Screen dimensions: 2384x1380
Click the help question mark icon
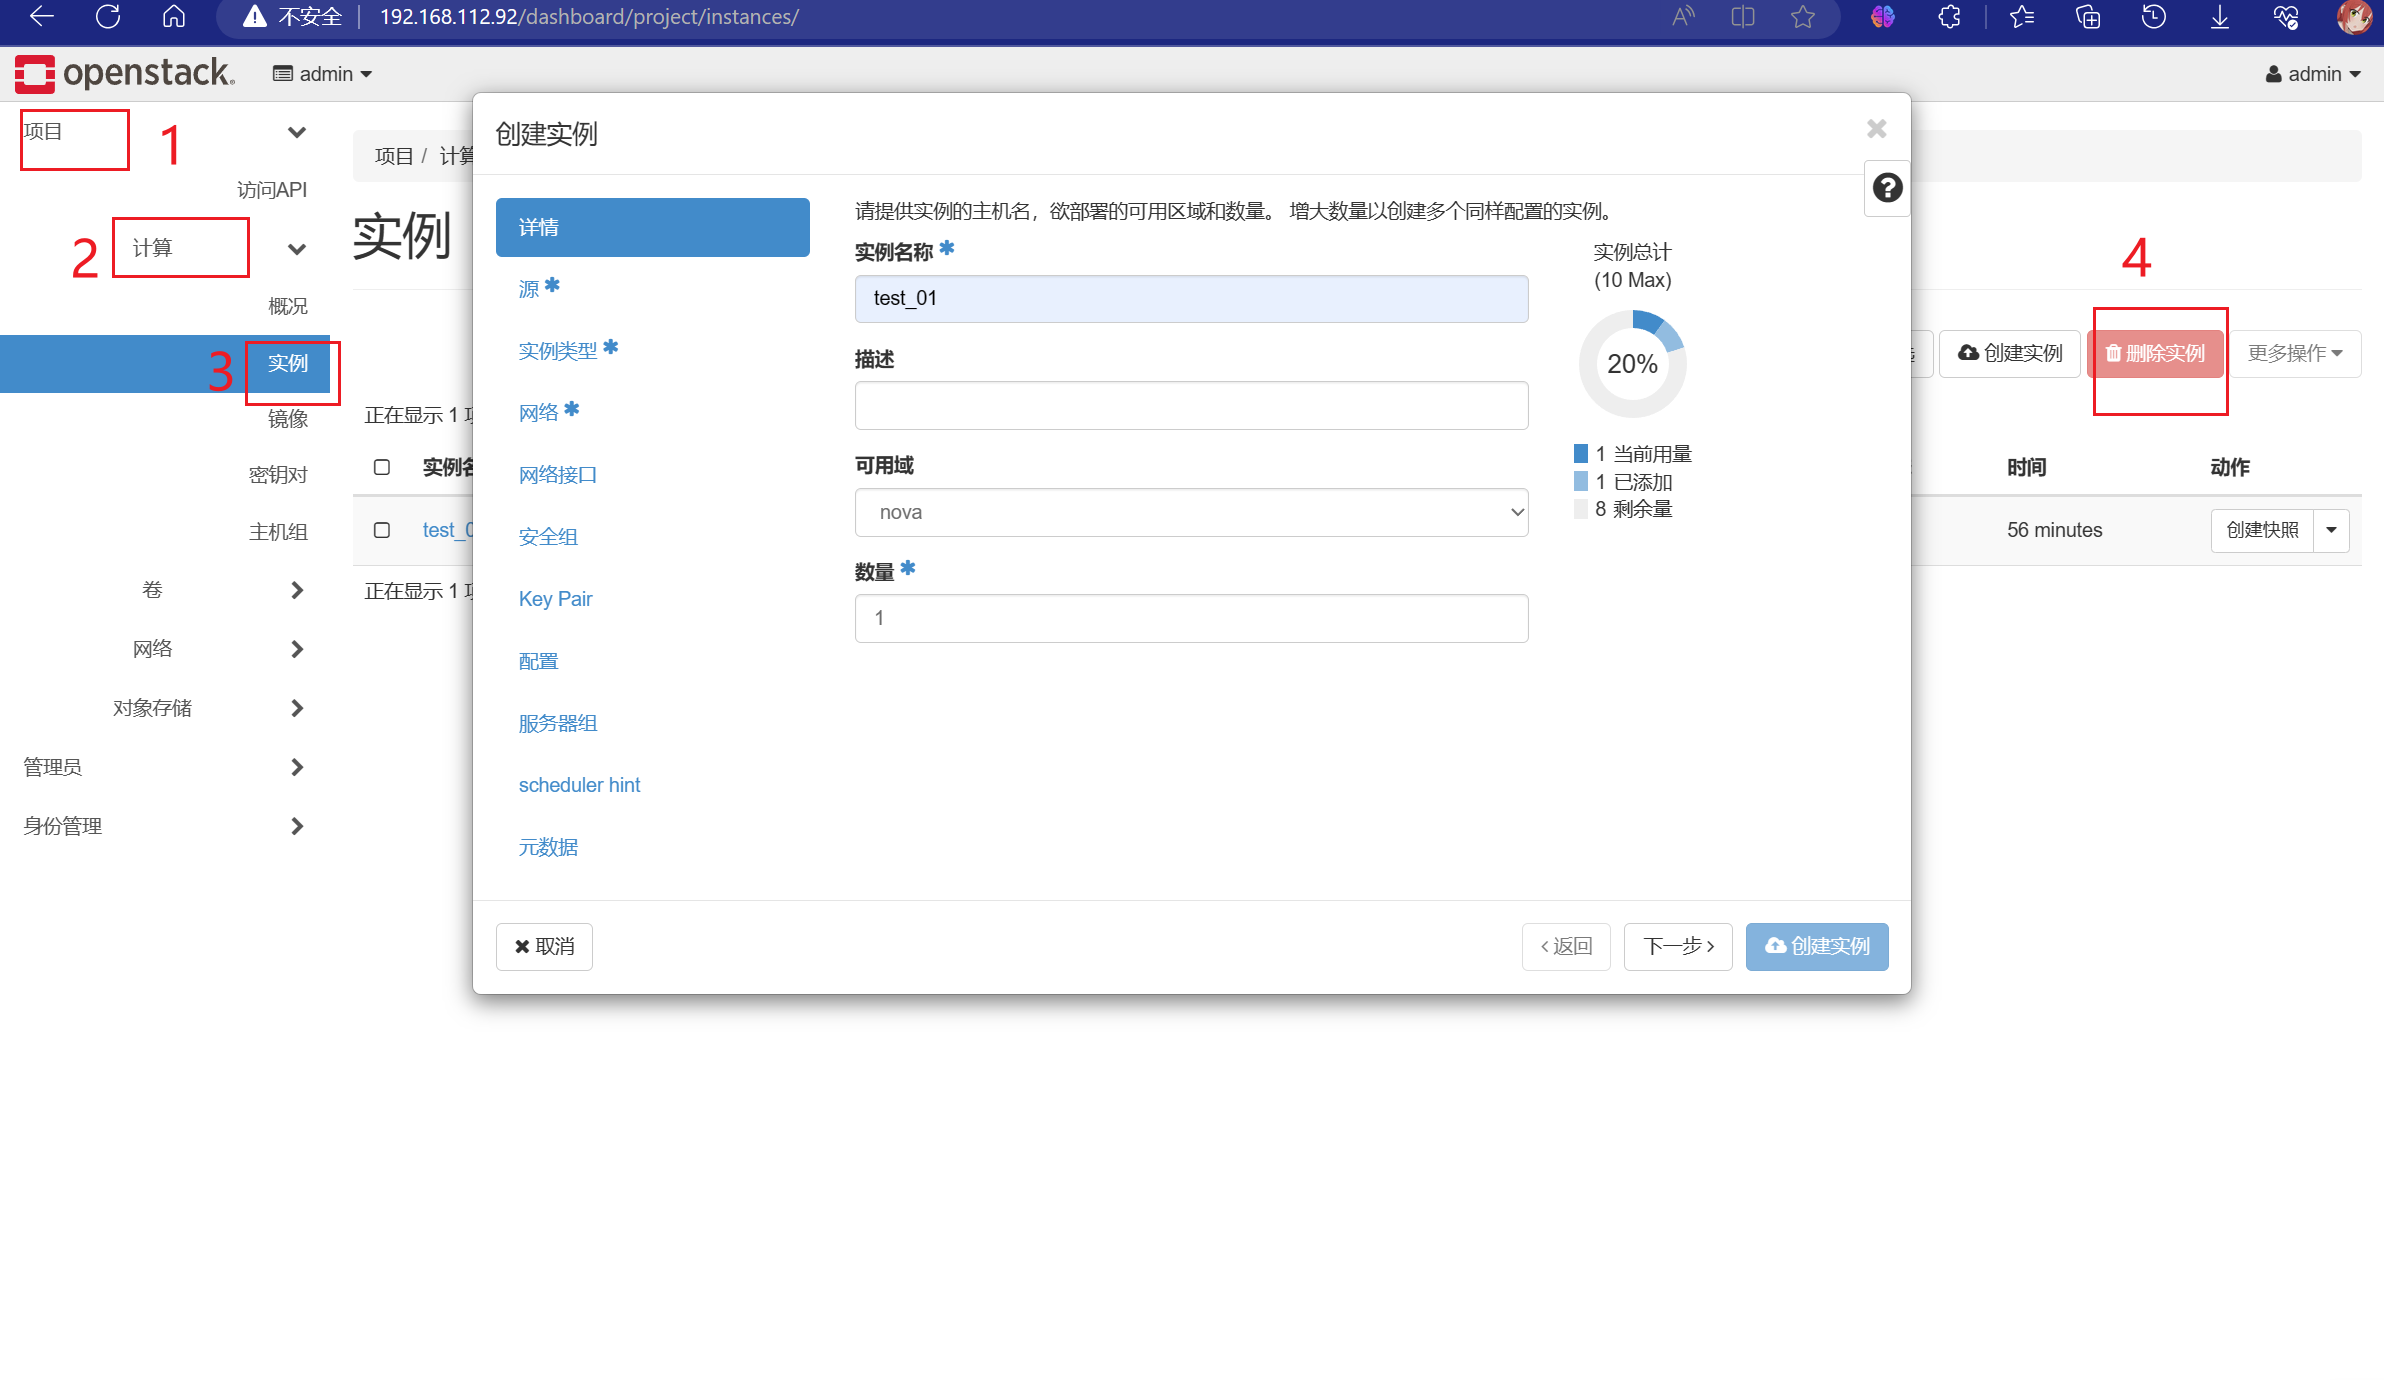pos(1887,188)
